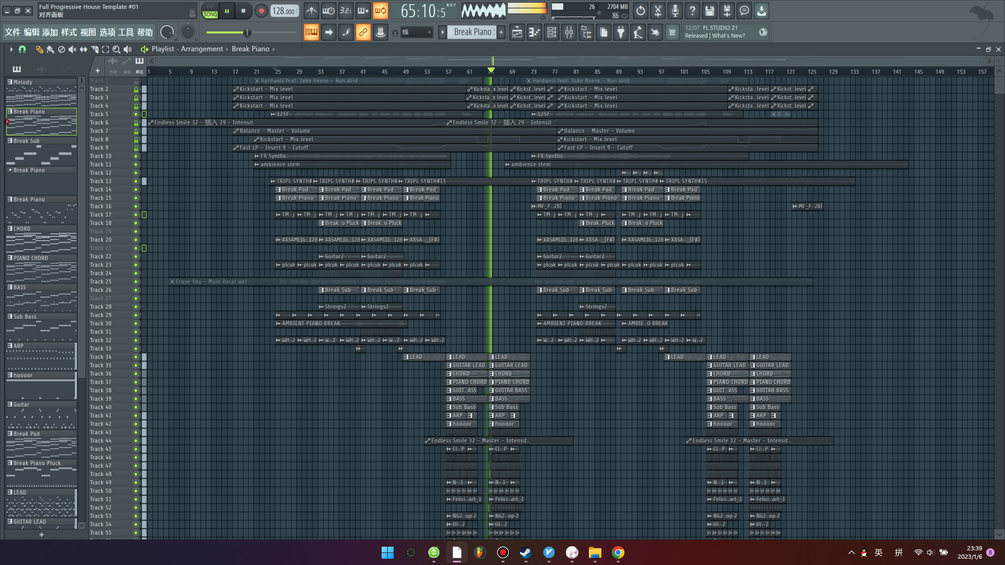Open the speech bubble project info icon
Screen dimensions: 1005x565
click(x=744, y=10)
